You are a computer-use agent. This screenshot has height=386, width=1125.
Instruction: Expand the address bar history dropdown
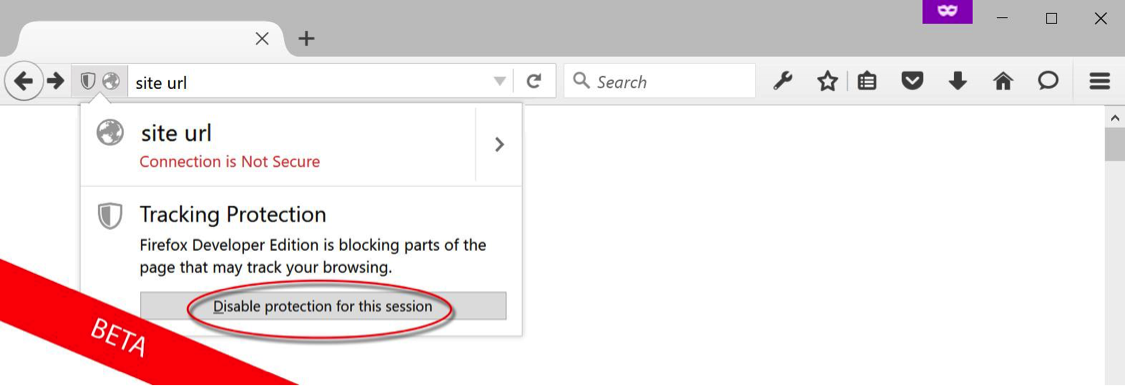(x=500, y=82)
